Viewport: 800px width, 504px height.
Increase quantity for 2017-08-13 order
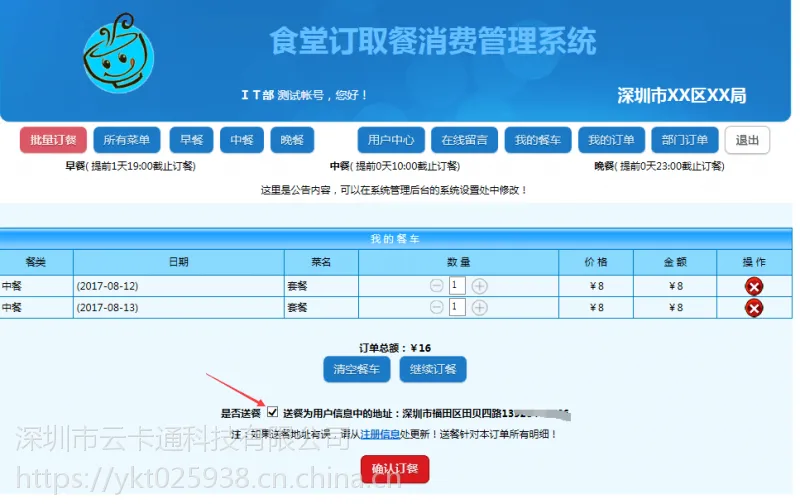click(x=479, y=307)
